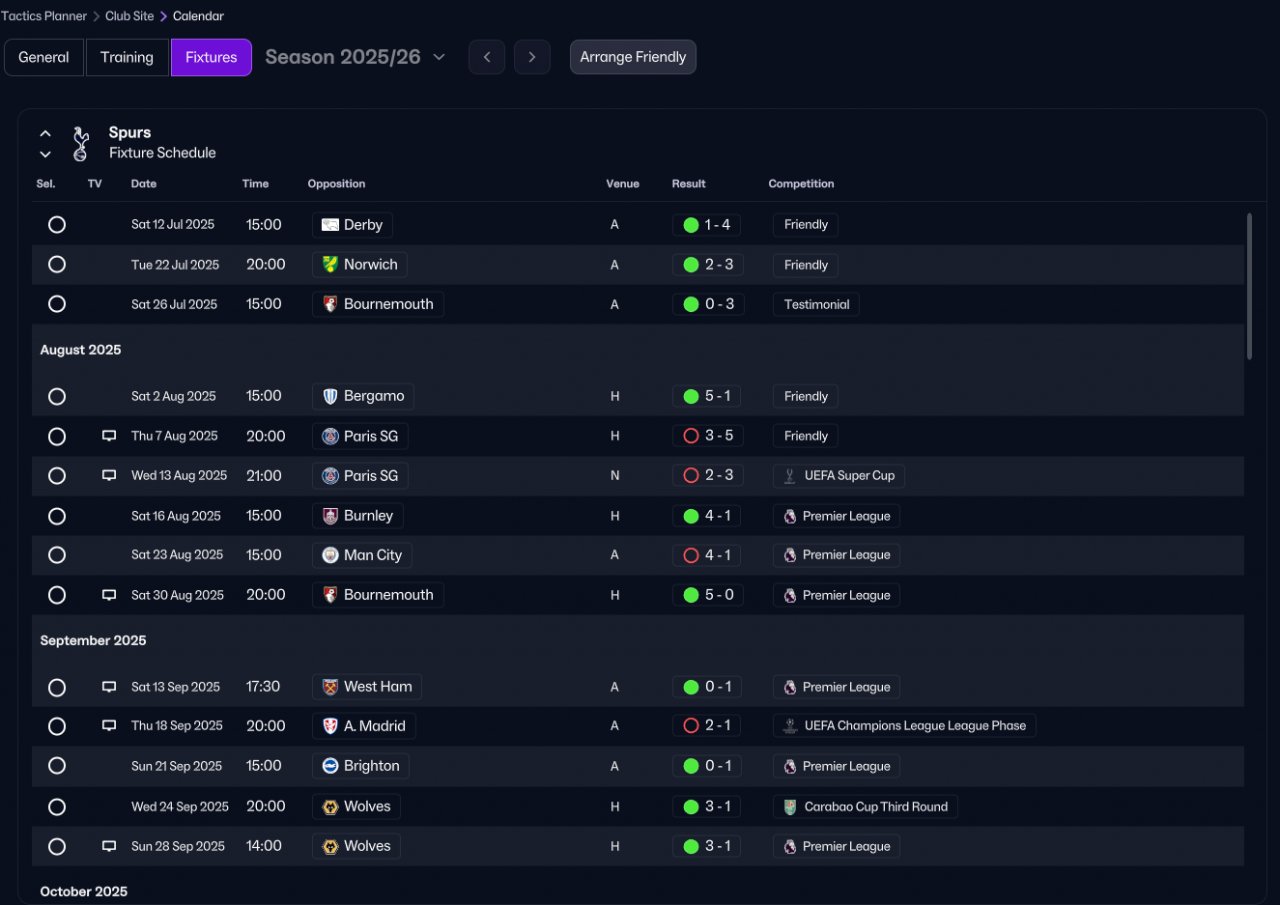This screenshot has height=905, width=1280.
Task: Click Paris SG's badge in the Thu 7 Aug row
Action: tap(330, 436)
